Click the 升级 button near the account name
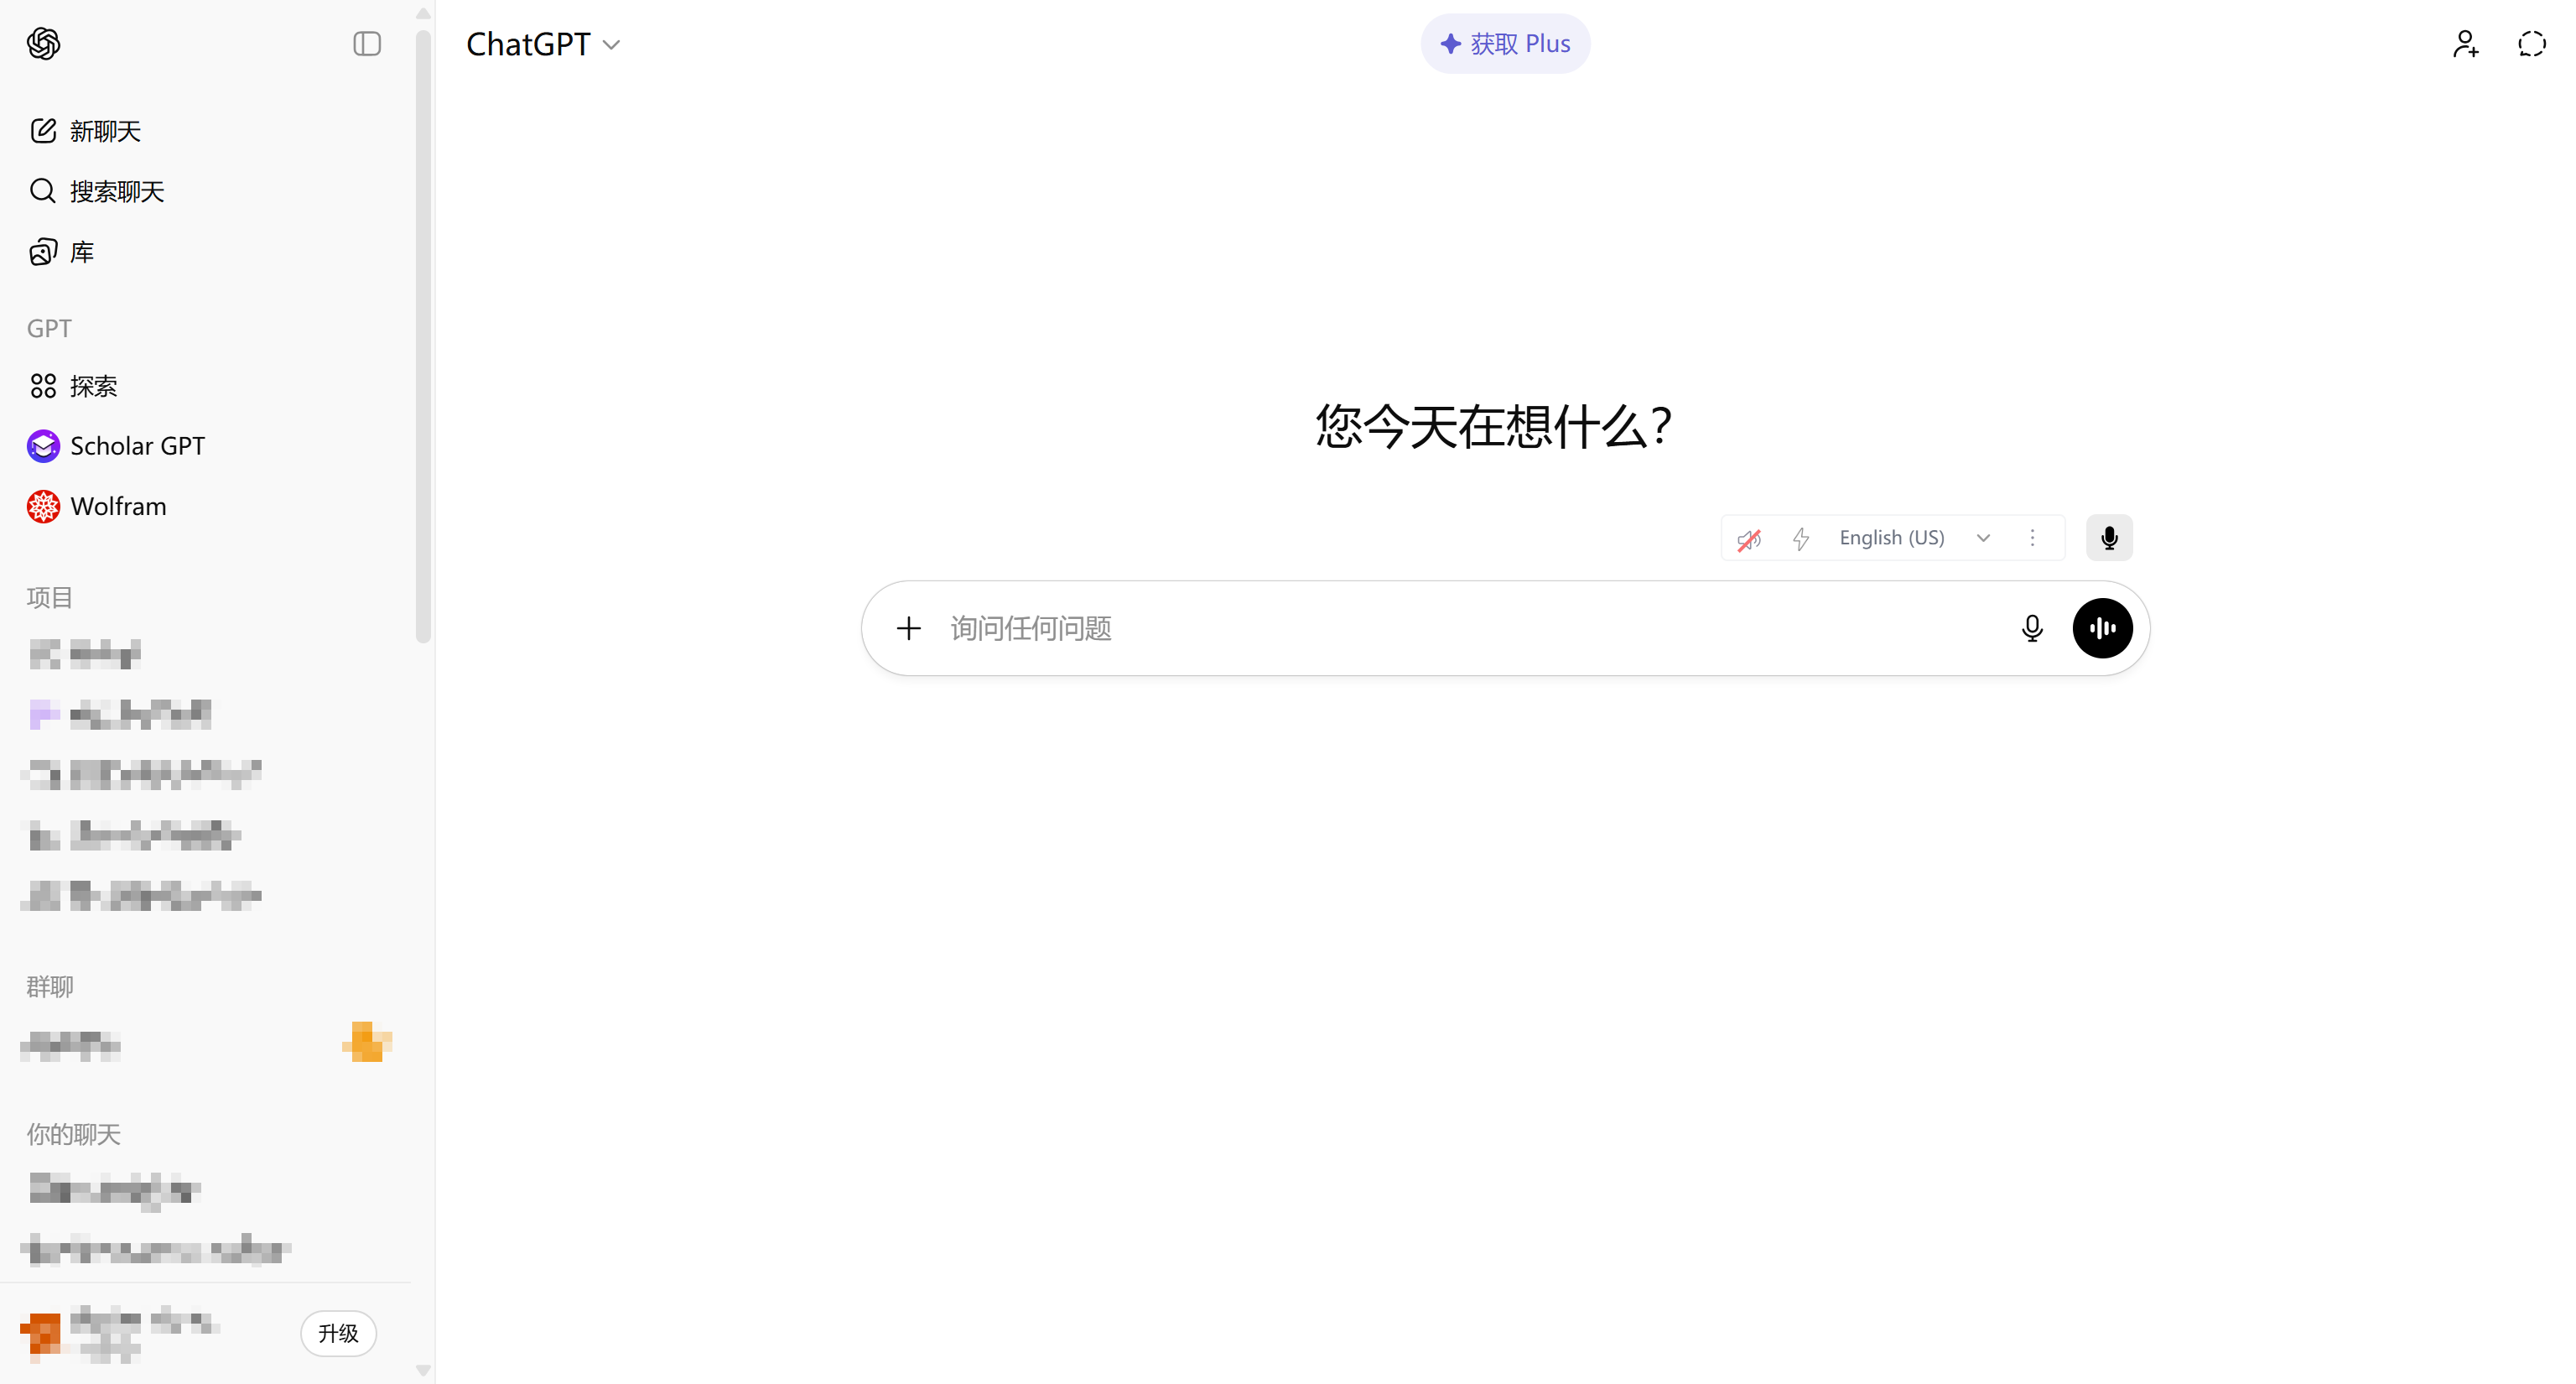The width and height of the screenshot is (2576, 1384). (x=337, y=1333)
